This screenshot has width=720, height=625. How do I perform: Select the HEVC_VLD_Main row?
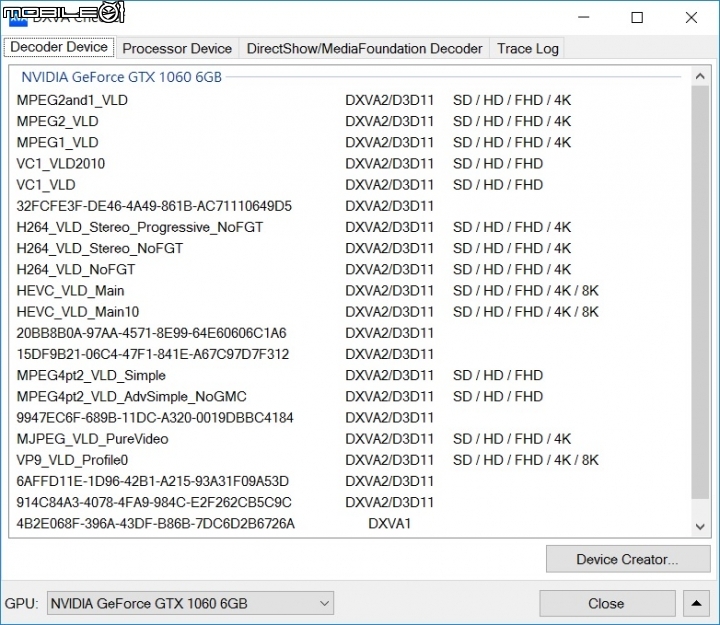[x=349, y=291]
